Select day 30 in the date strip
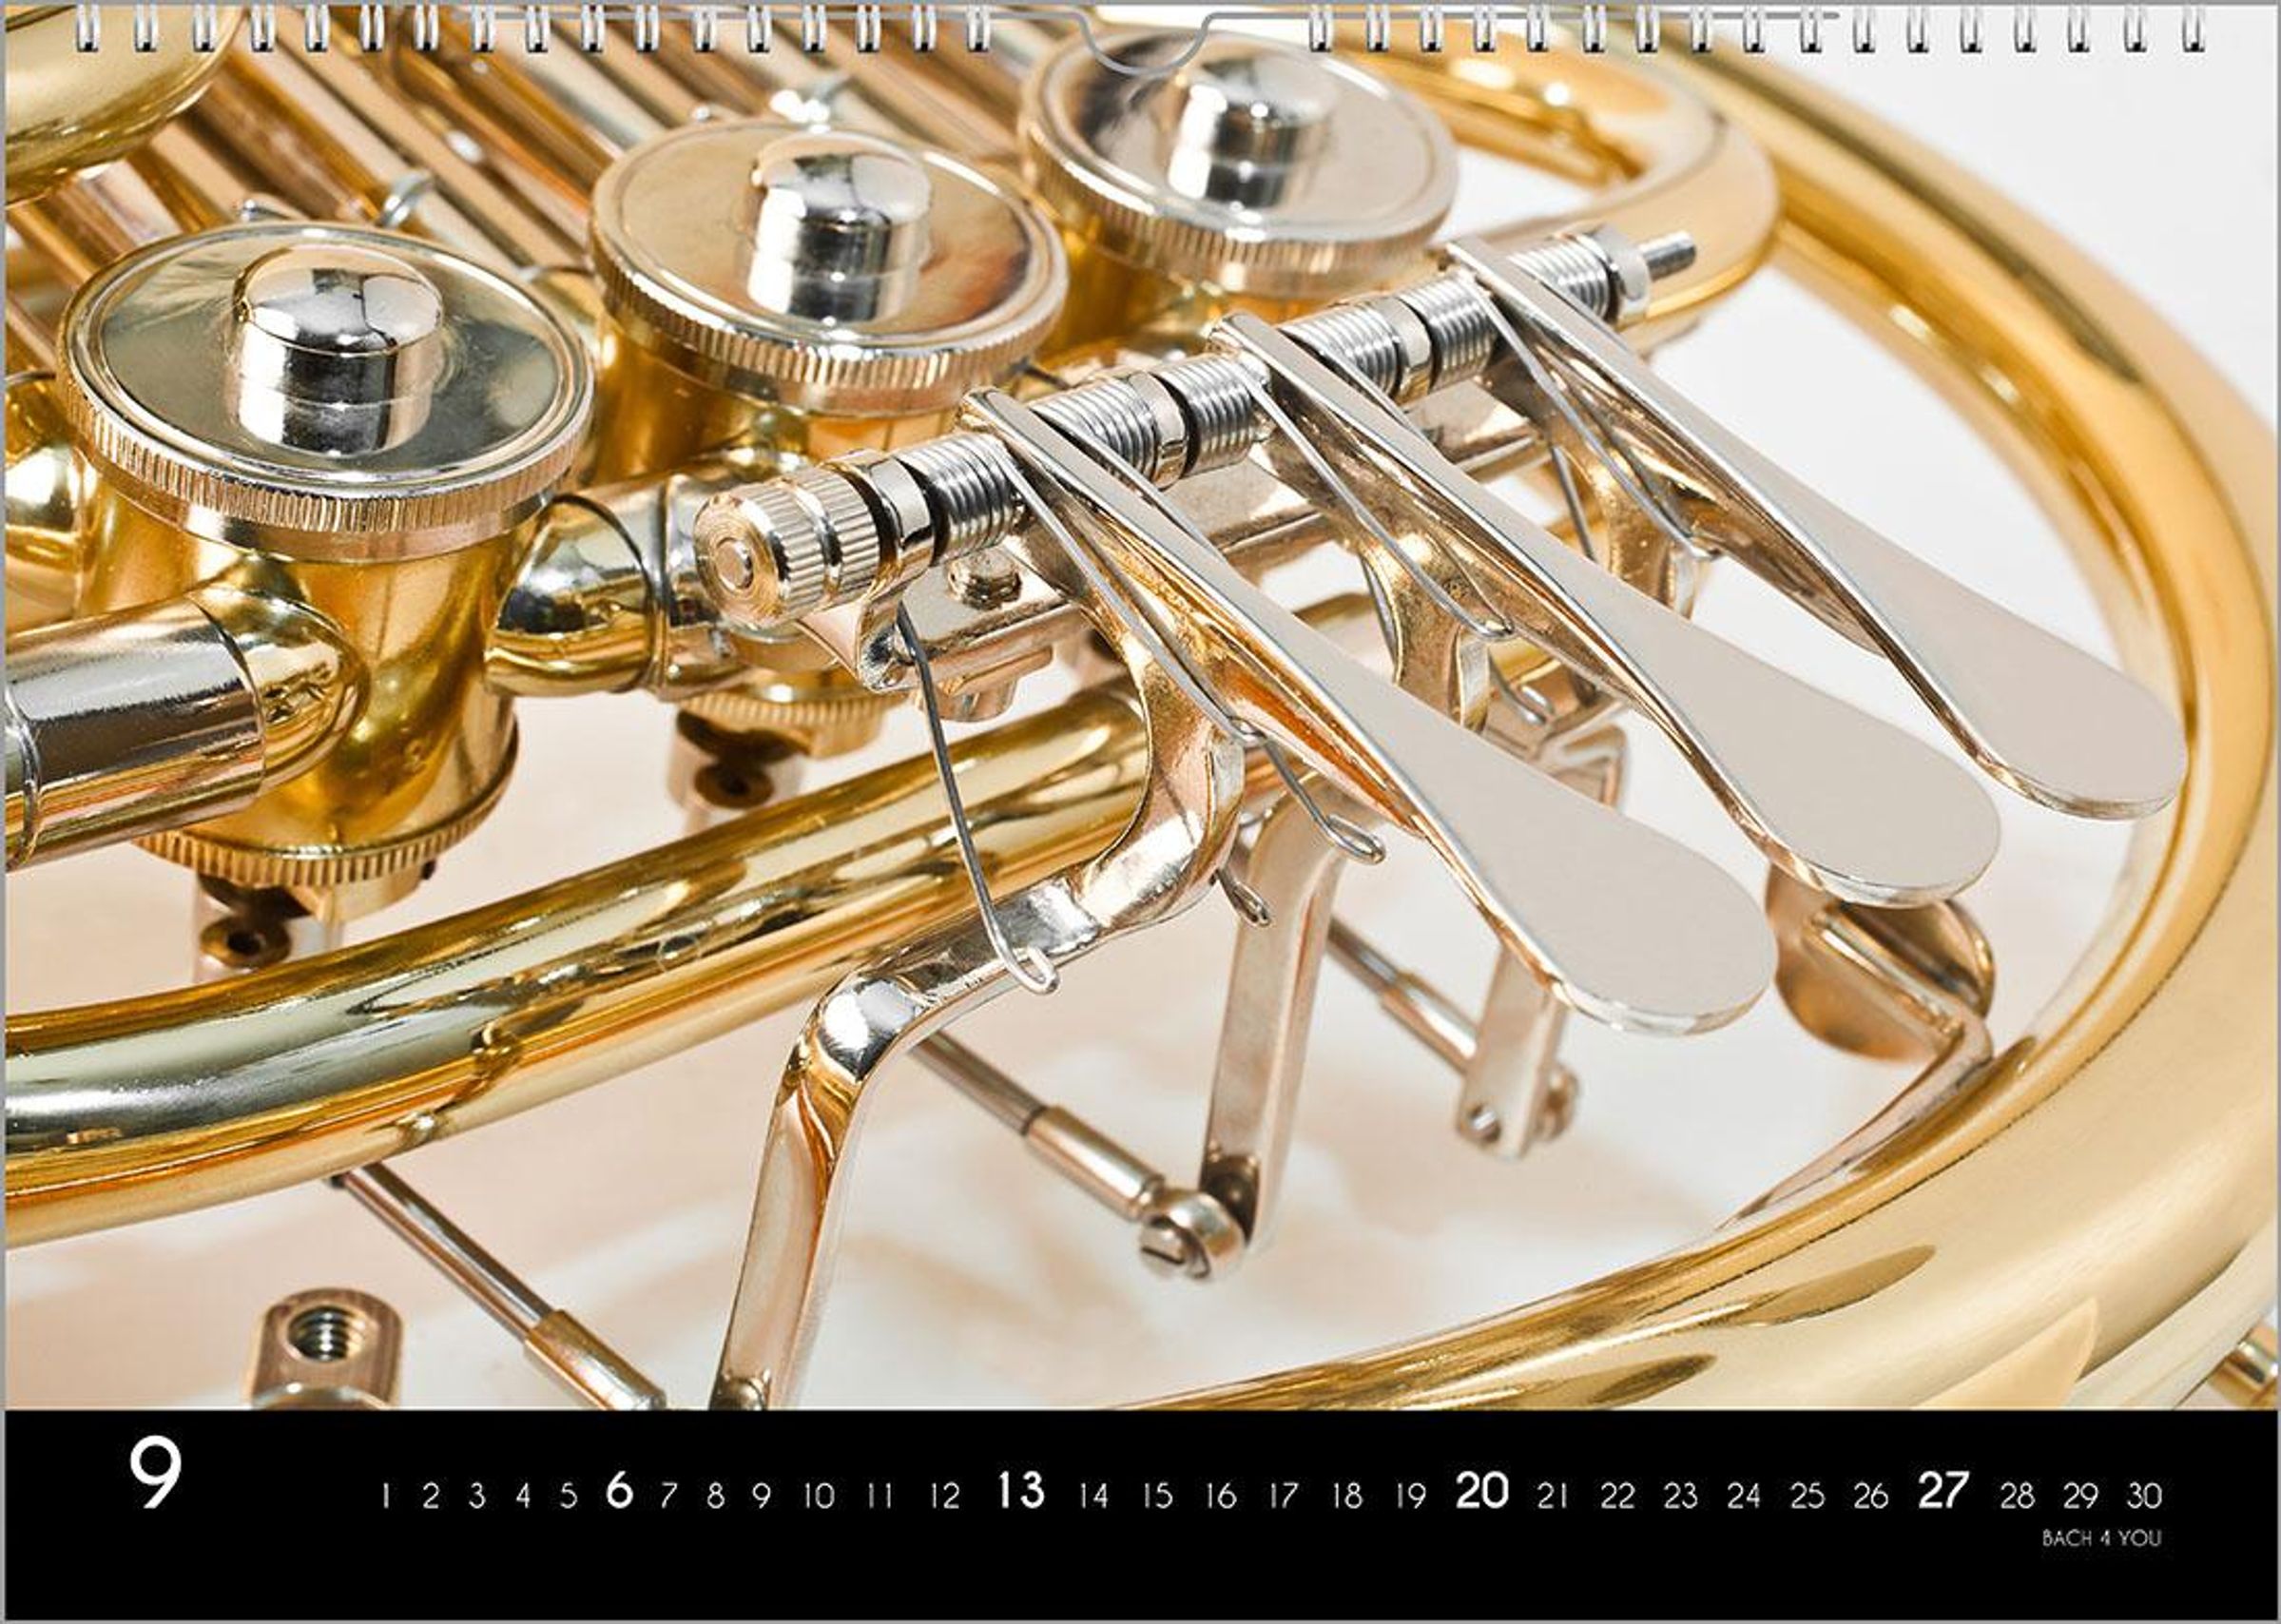This screenshot has height=1624, width=2281. [x=2144, y=1496]
